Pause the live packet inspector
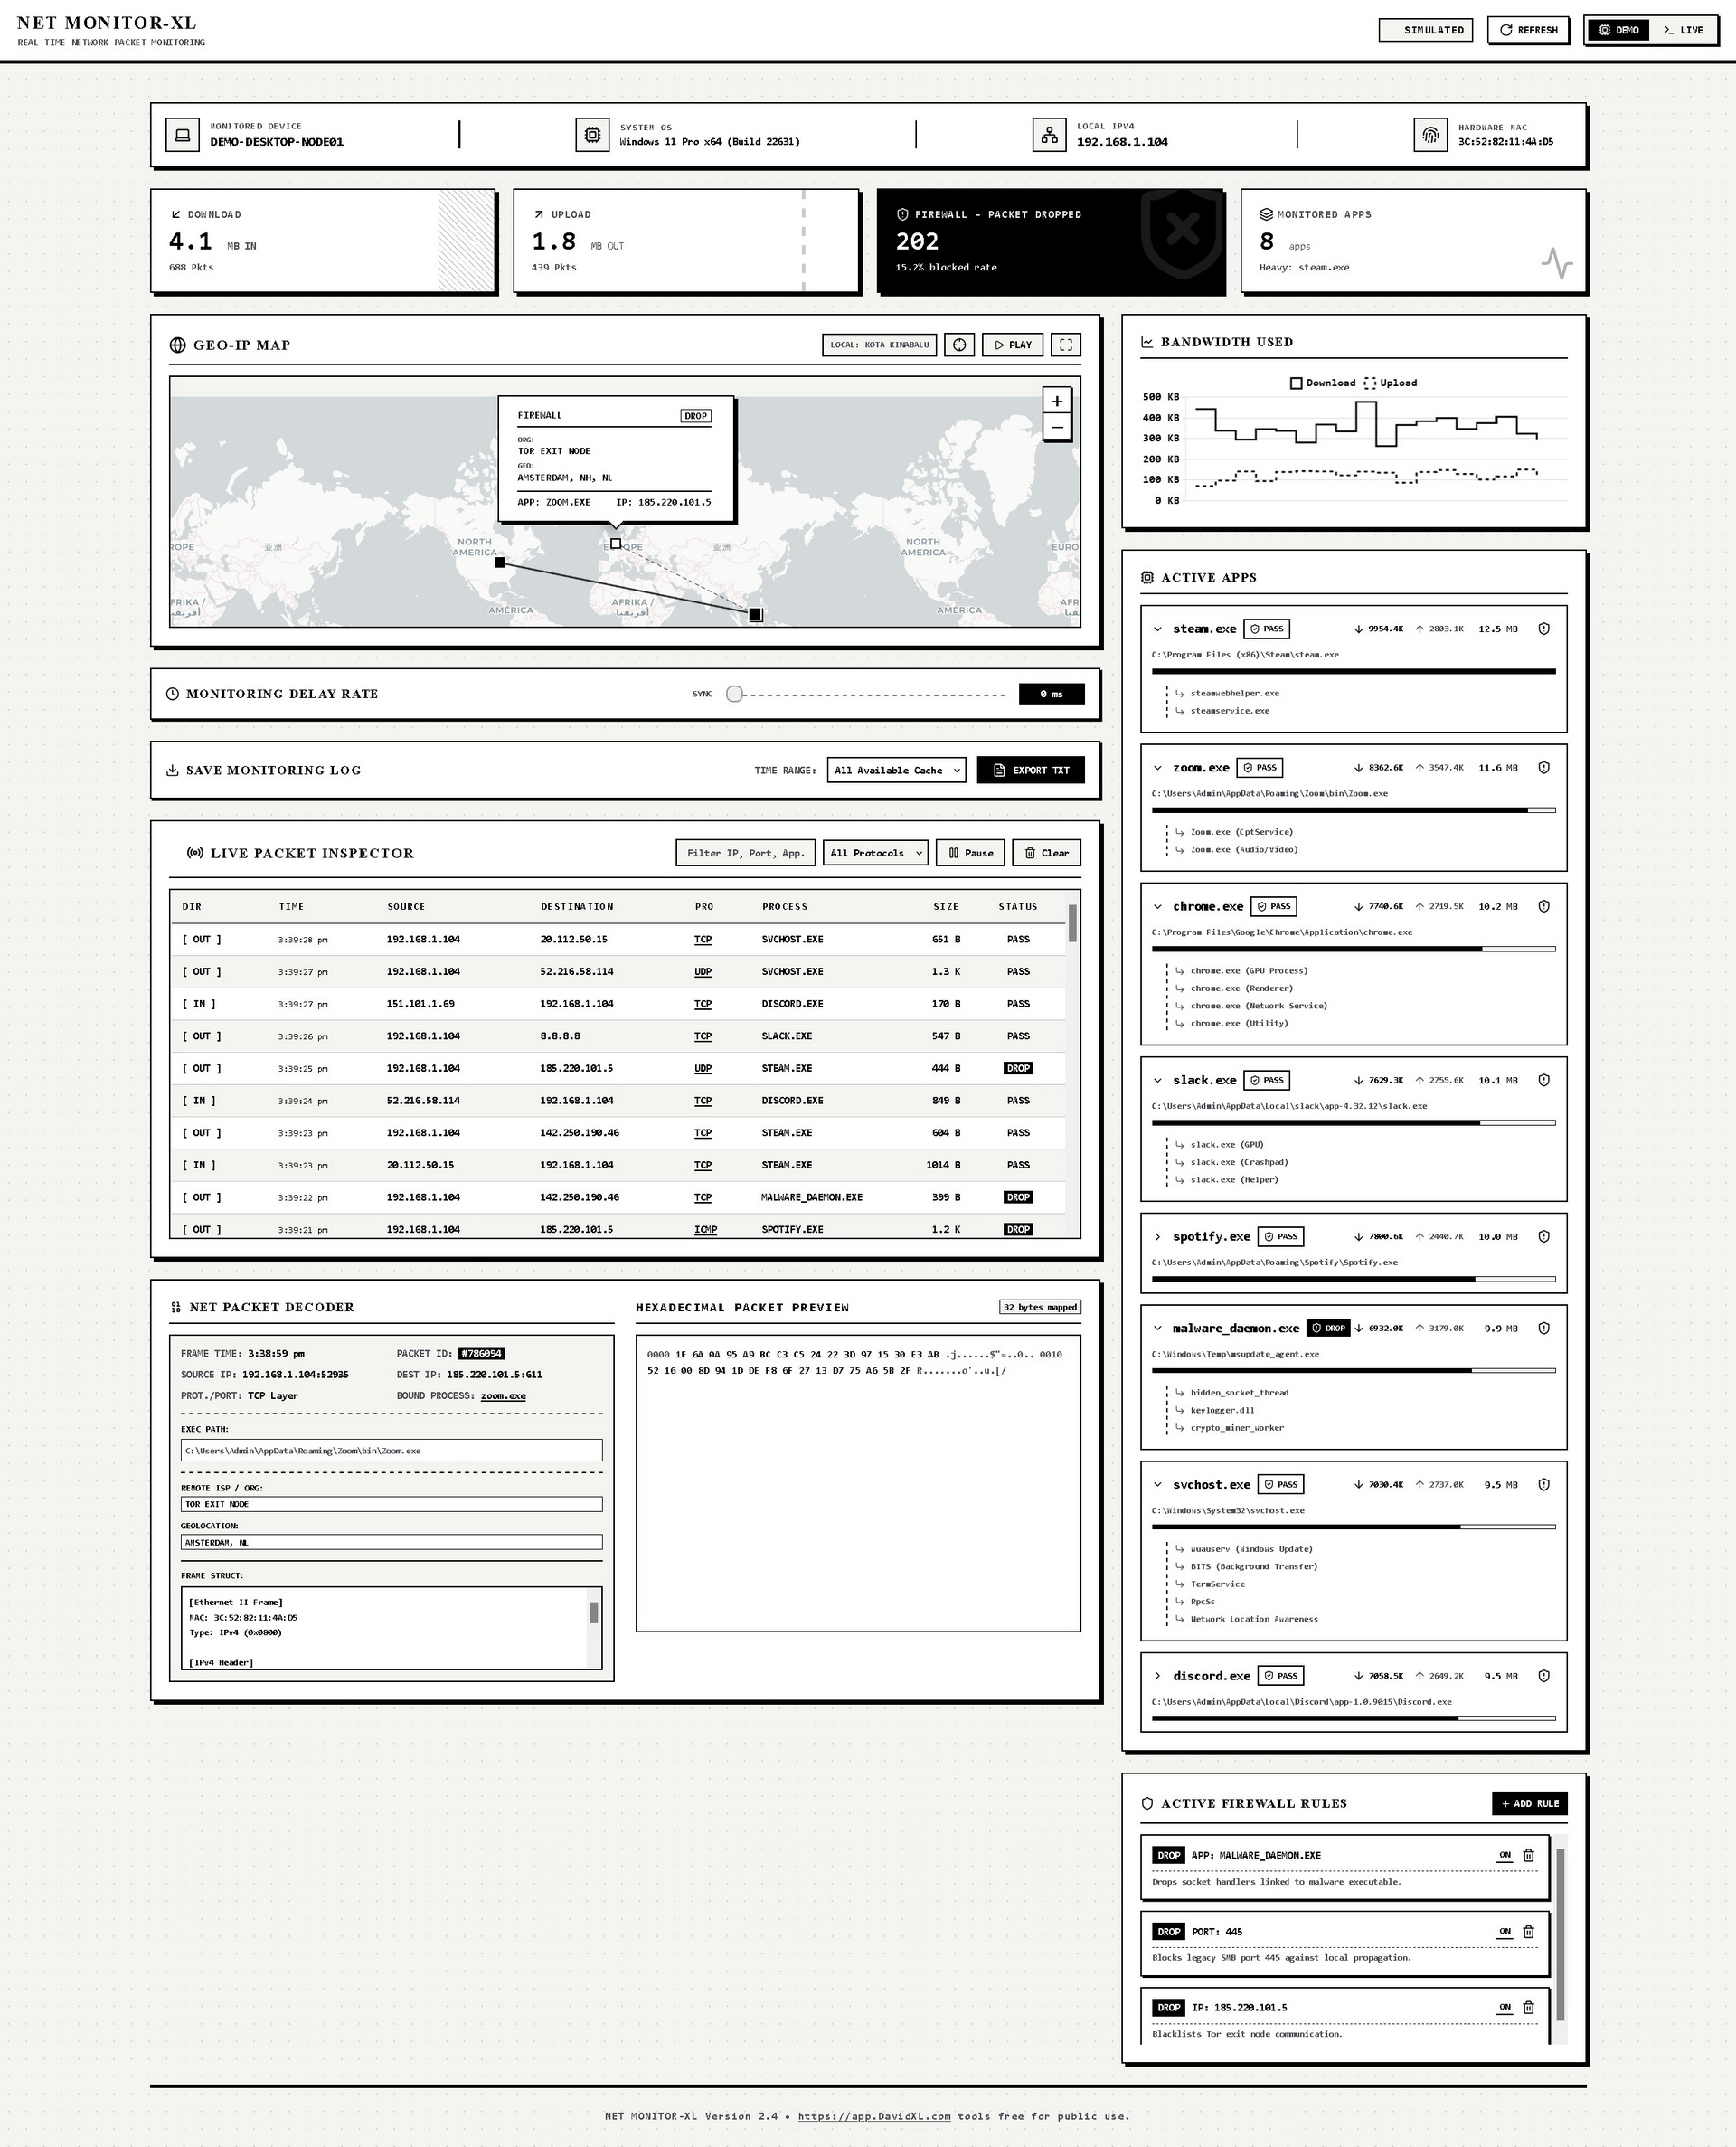 coord(970,853)
